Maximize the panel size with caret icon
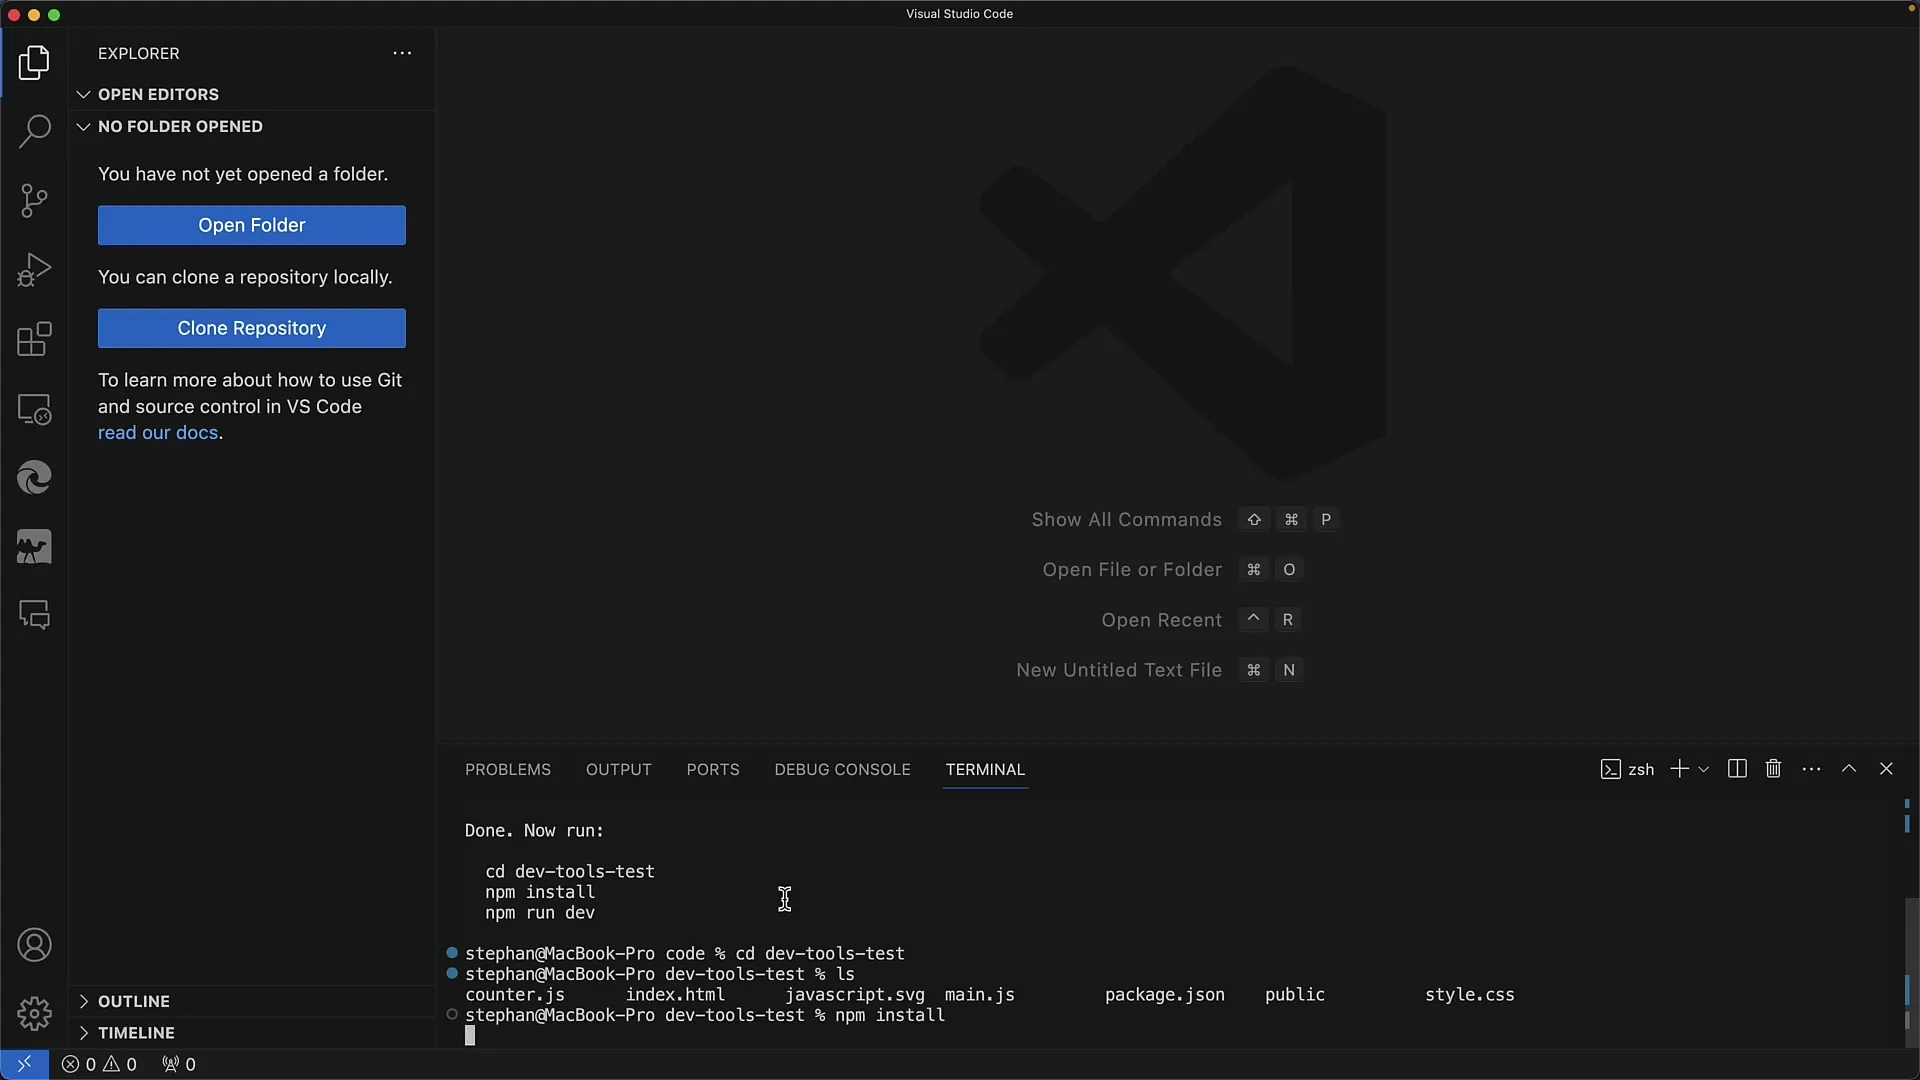 pos(1849,768)
